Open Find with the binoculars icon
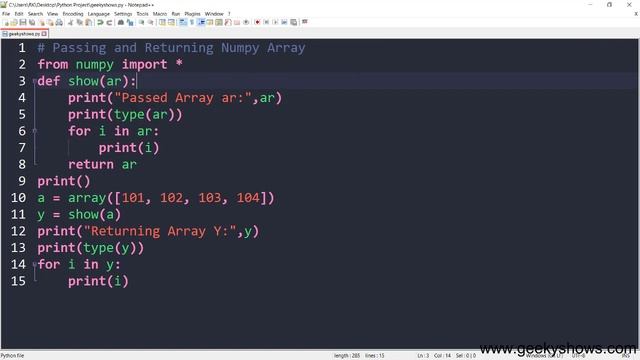 click(x=121, y=22)
